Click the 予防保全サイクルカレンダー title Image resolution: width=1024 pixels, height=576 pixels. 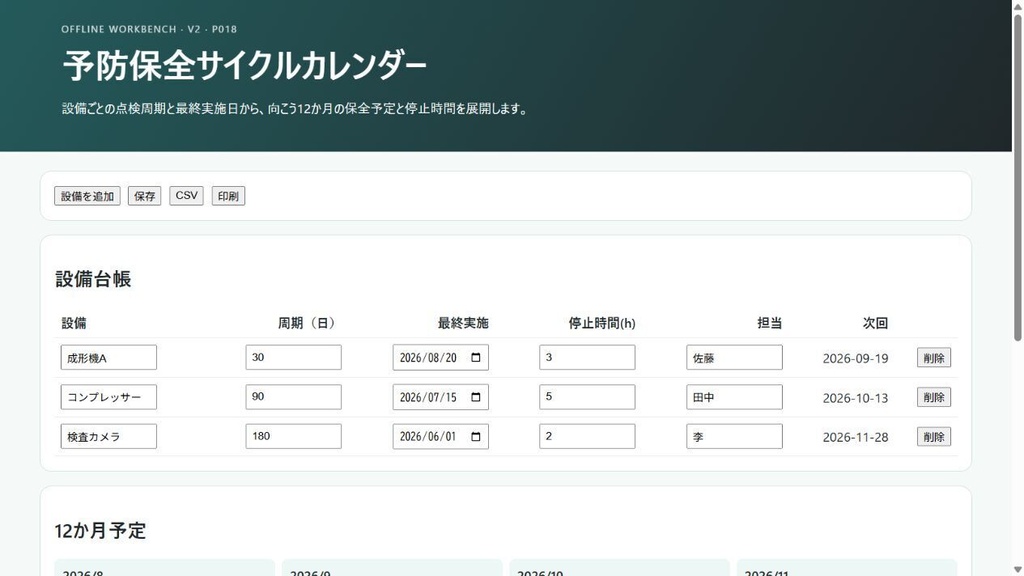point(245,66)
